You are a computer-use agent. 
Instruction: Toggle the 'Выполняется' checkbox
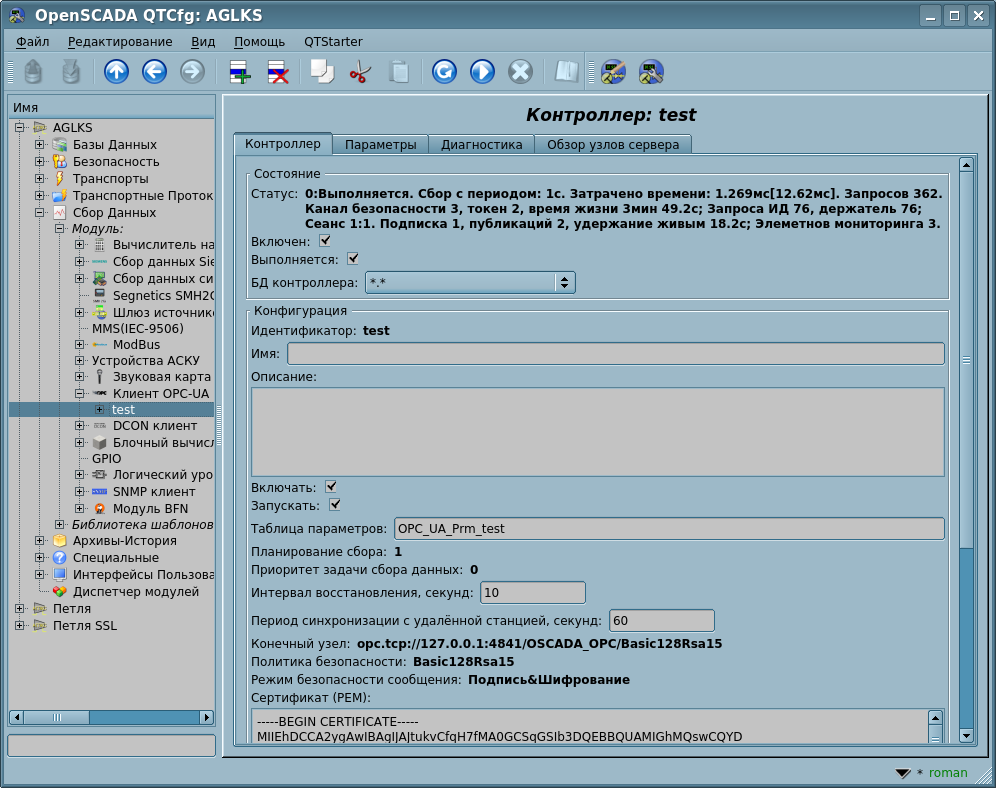point(353,258)
